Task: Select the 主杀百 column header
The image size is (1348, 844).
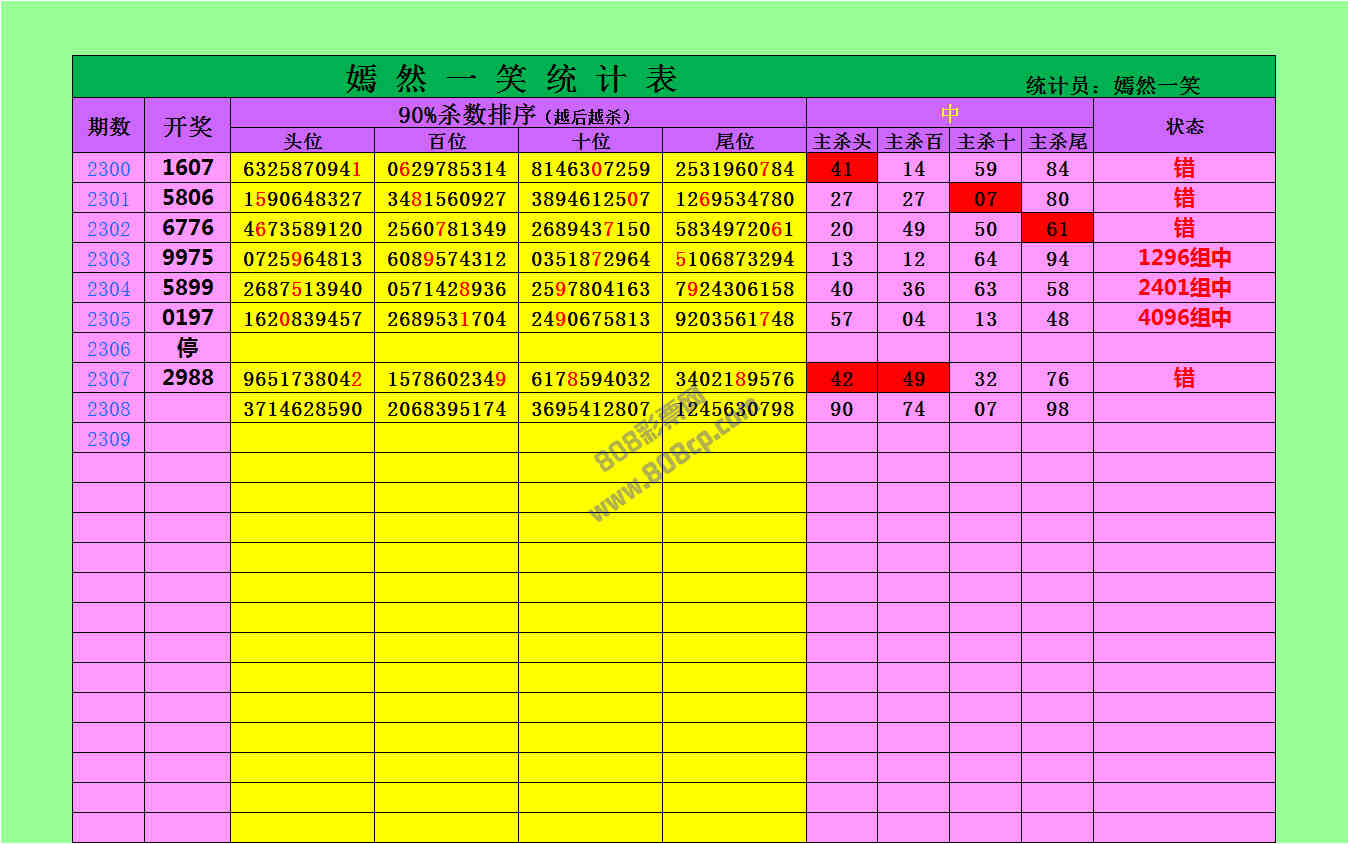Action: click(x=914, y=142)
